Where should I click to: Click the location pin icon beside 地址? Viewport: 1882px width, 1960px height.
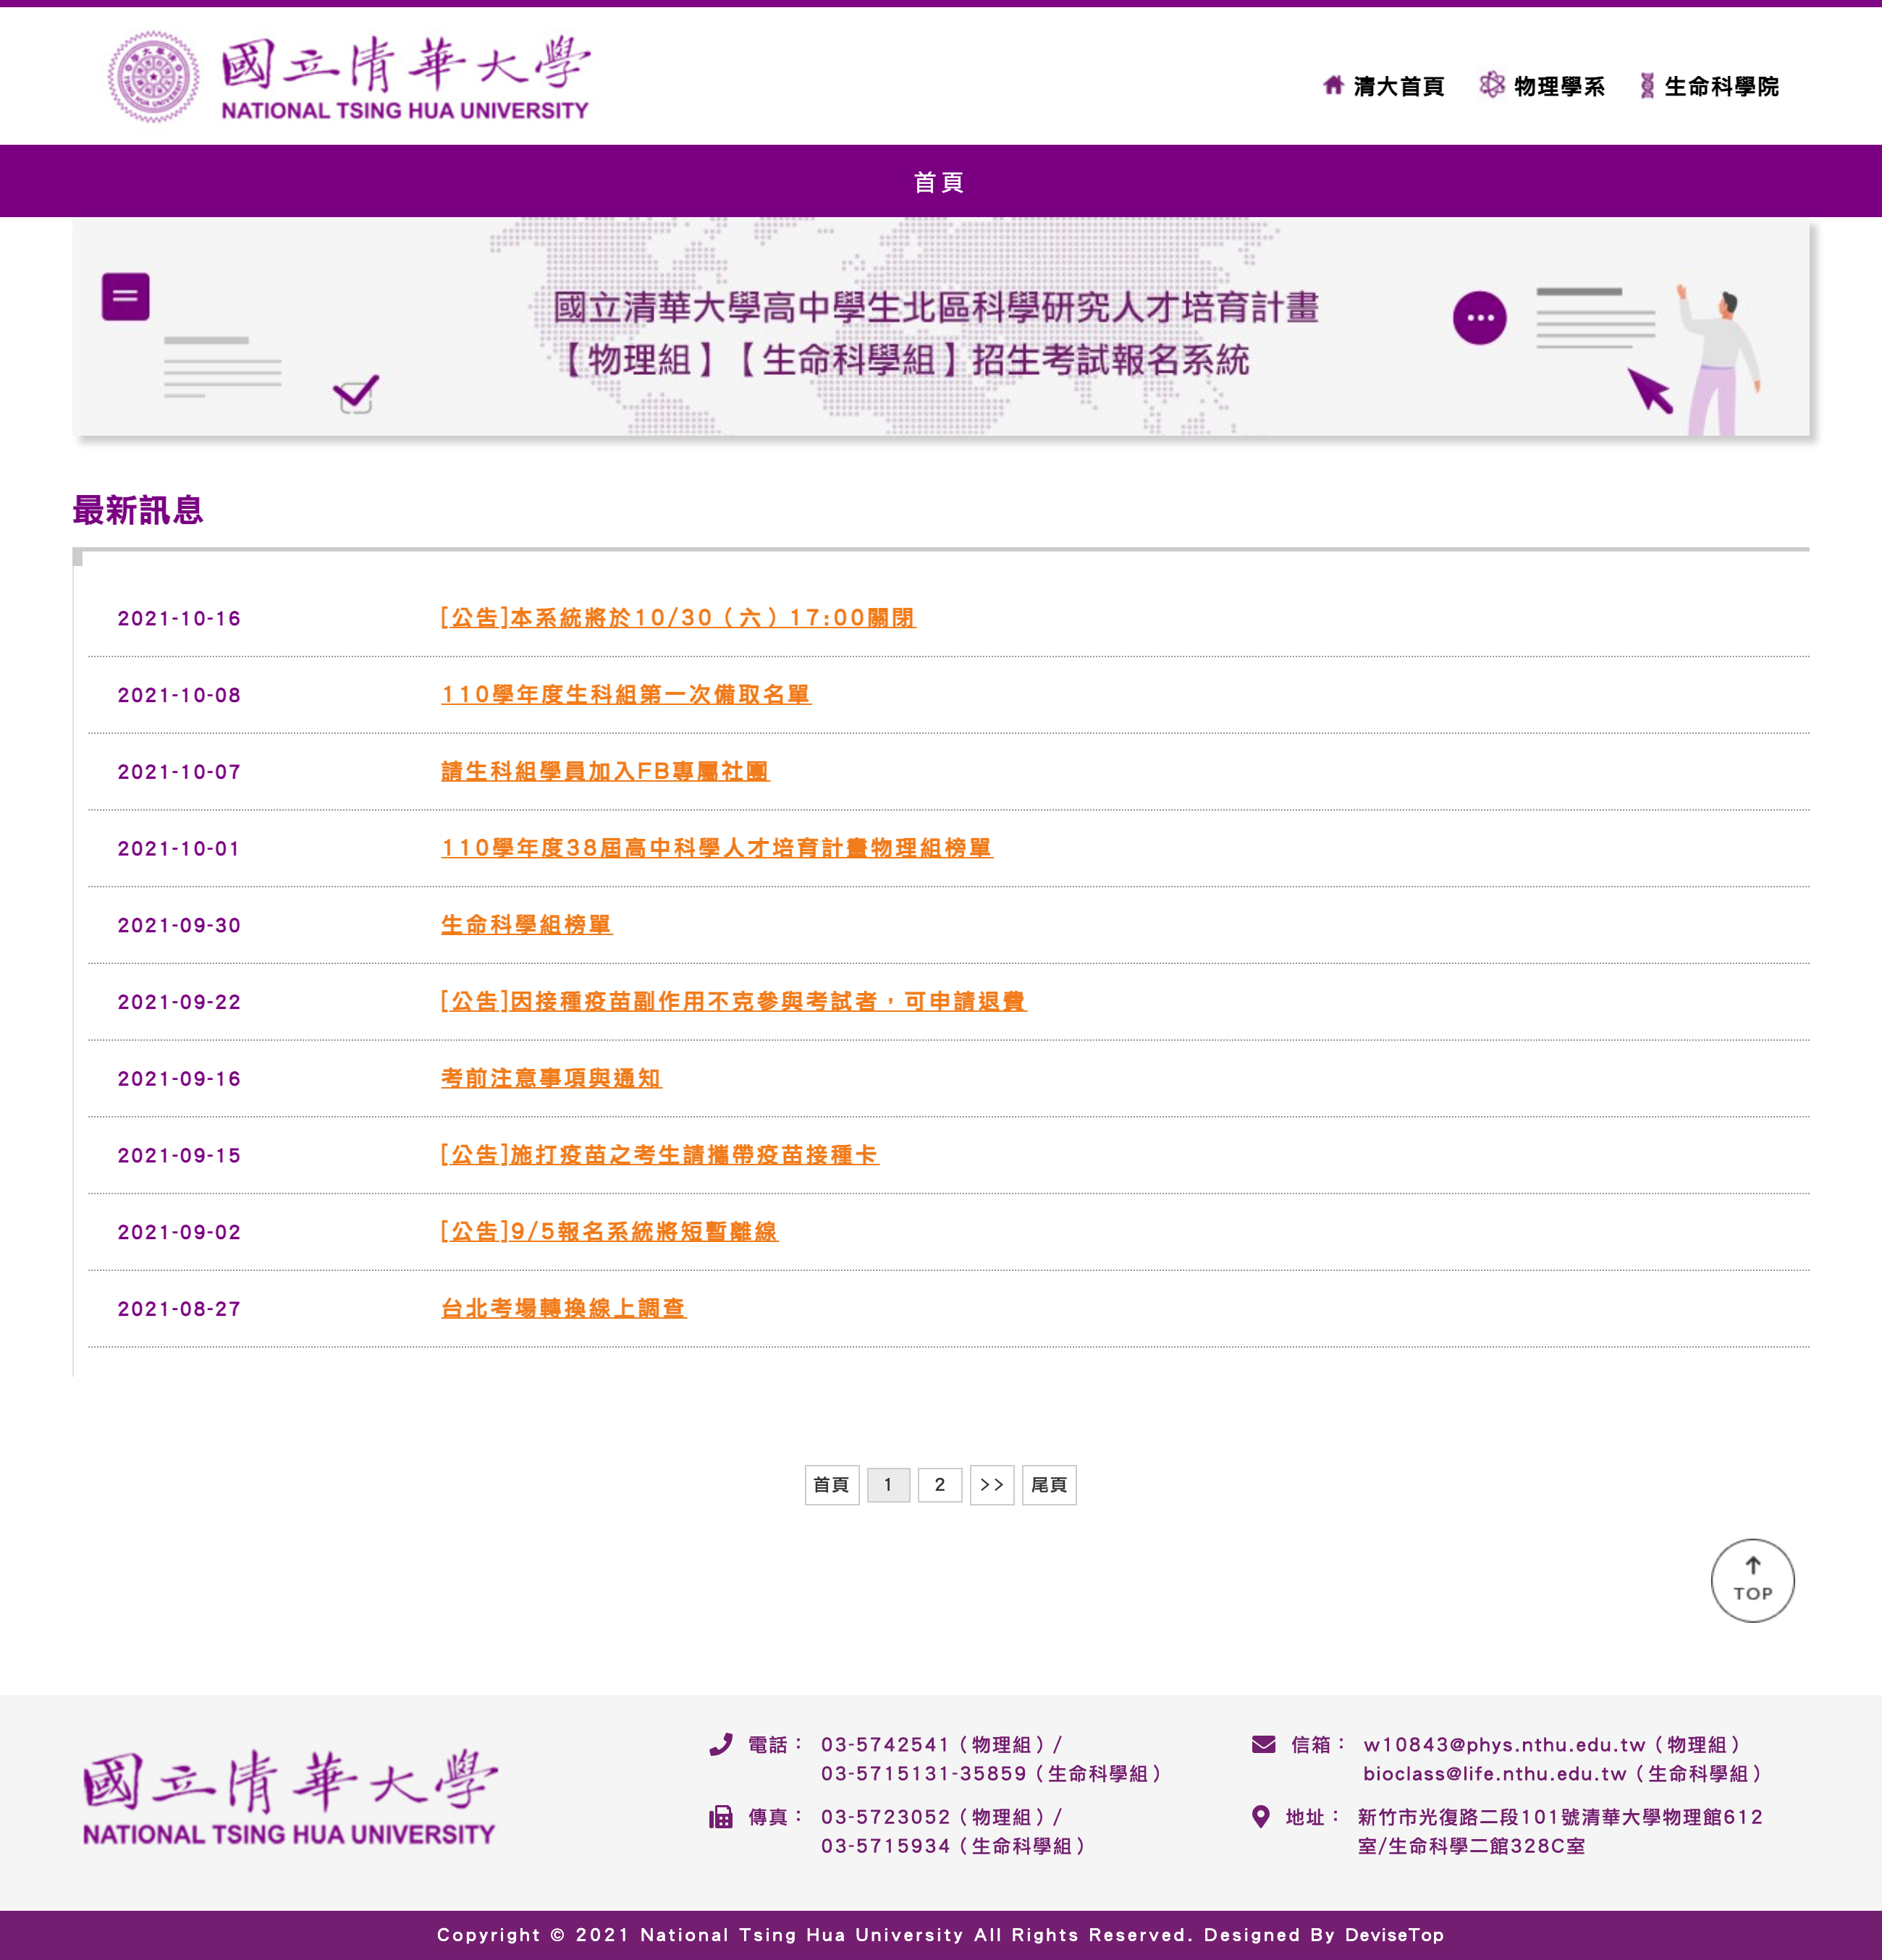tap(1260, 1816)
